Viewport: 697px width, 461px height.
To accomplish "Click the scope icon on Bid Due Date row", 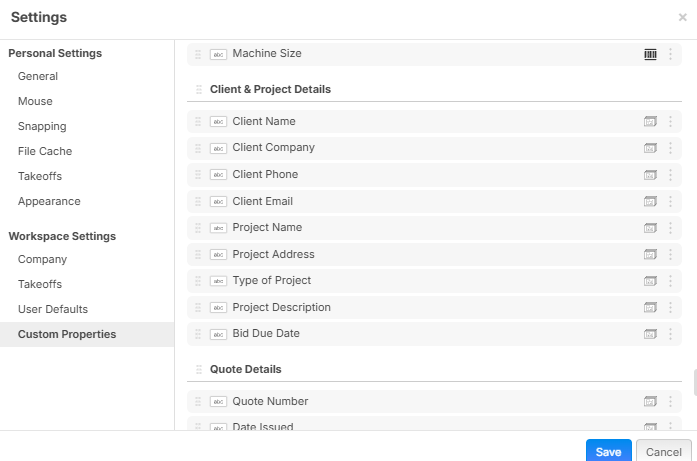I will (x=650, y=334).
